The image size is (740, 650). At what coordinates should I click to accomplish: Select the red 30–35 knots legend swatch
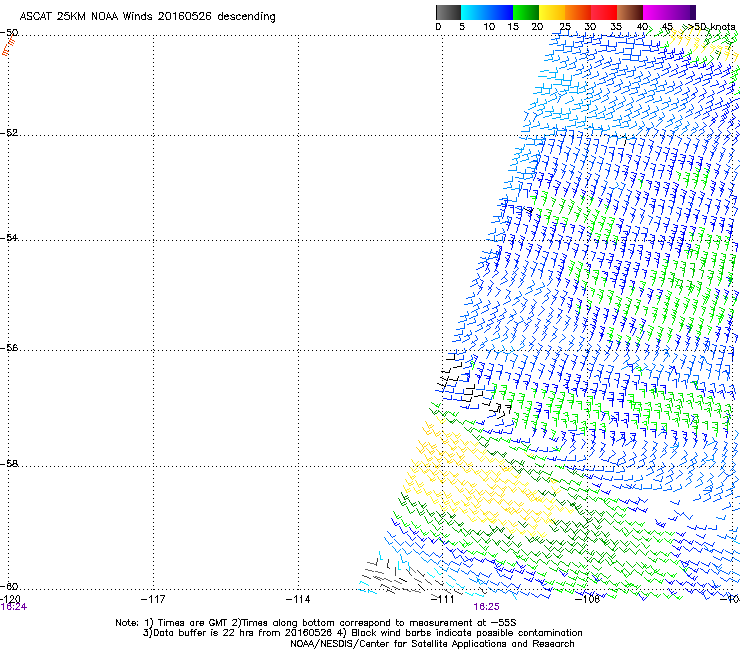[x=604, y=12]
